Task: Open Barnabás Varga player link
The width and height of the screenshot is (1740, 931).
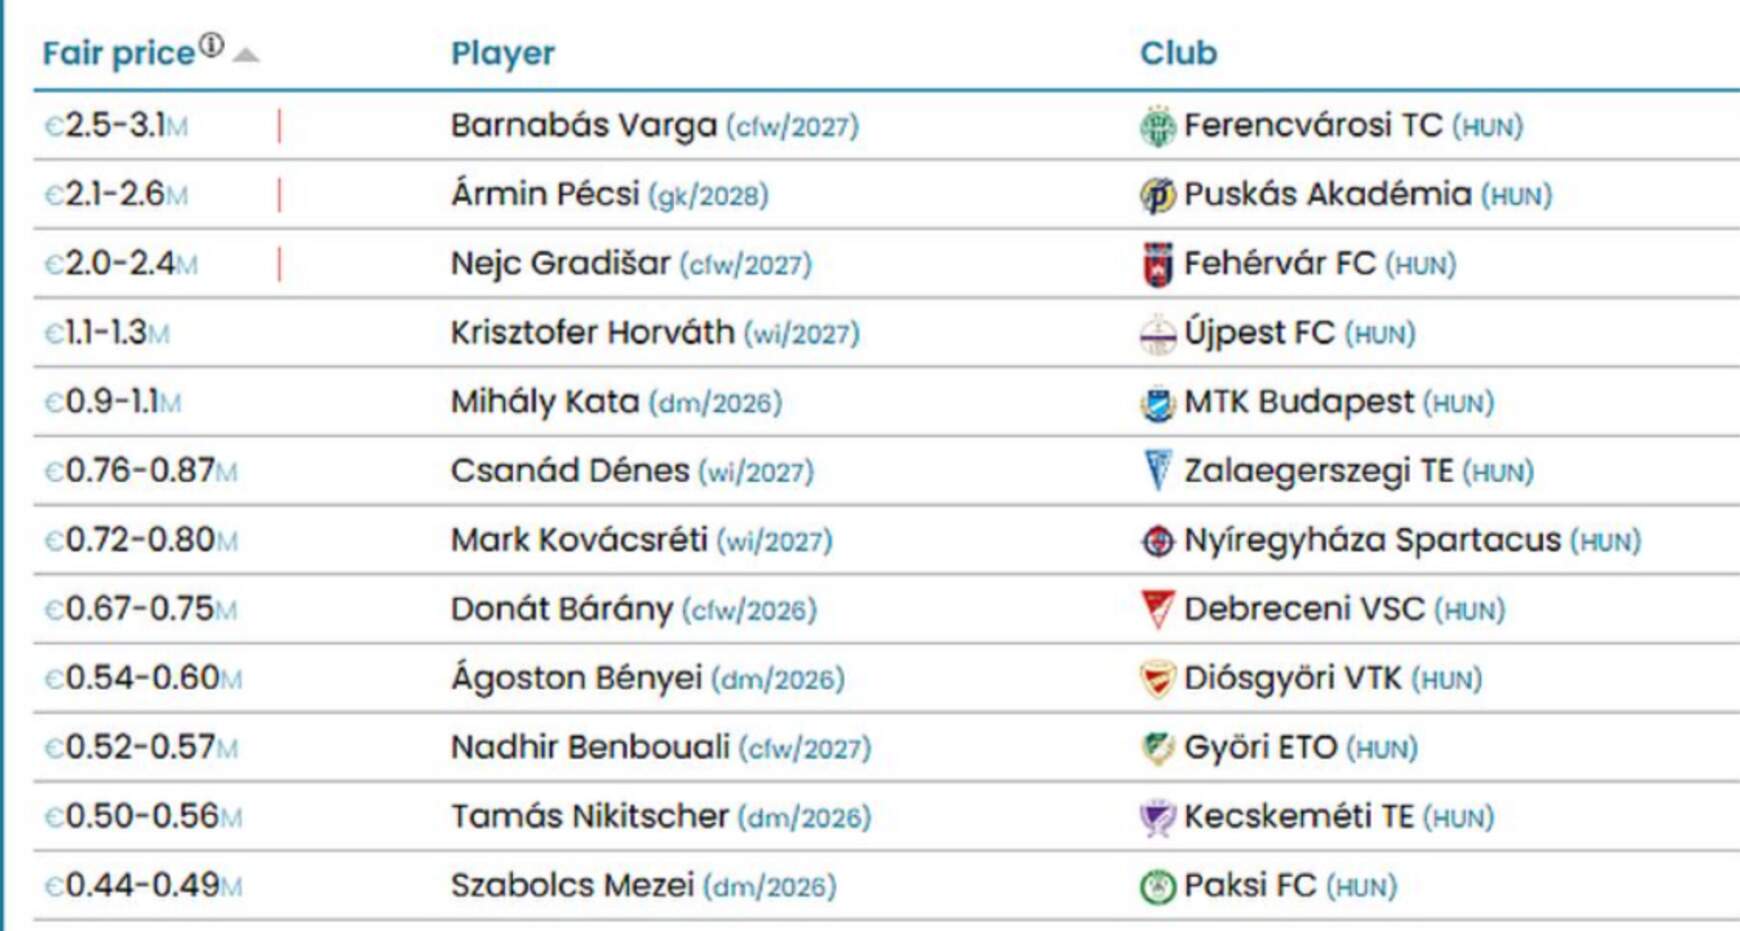Action: click(x=584, y=125)
